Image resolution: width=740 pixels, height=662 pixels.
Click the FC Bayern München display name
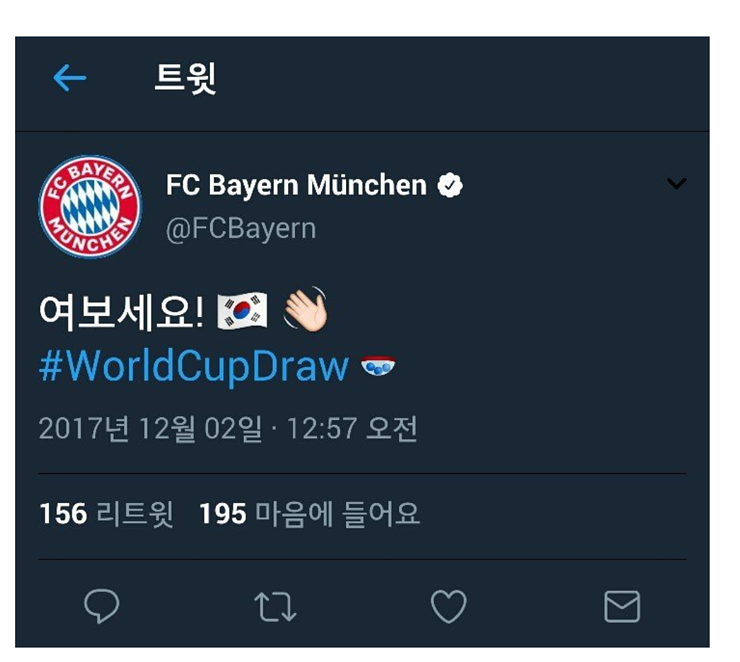(296, 185)
